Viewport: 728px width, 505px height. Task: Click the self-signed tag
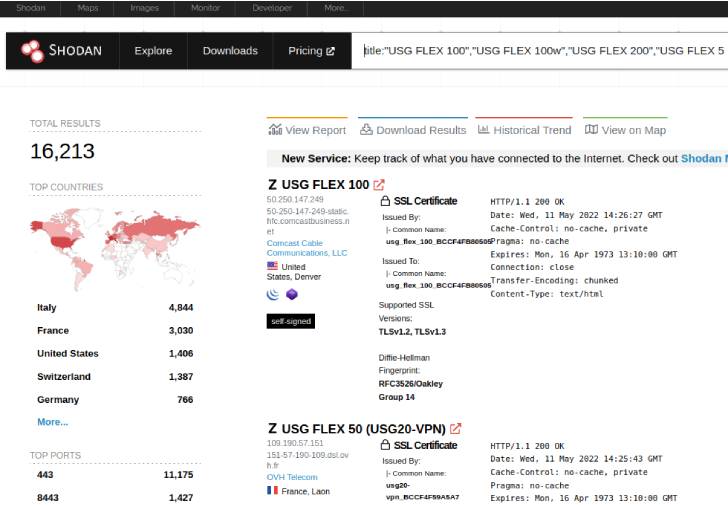click(291, 321)
